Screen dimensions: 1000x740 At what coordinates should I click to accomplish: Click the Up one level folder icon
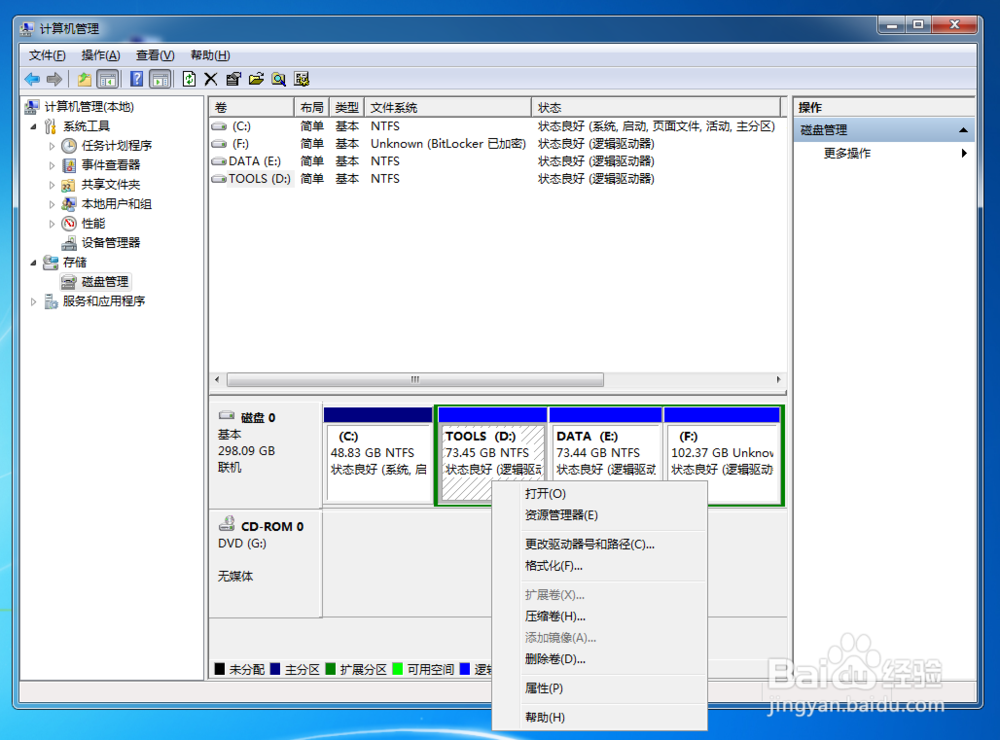coord(84,79)
